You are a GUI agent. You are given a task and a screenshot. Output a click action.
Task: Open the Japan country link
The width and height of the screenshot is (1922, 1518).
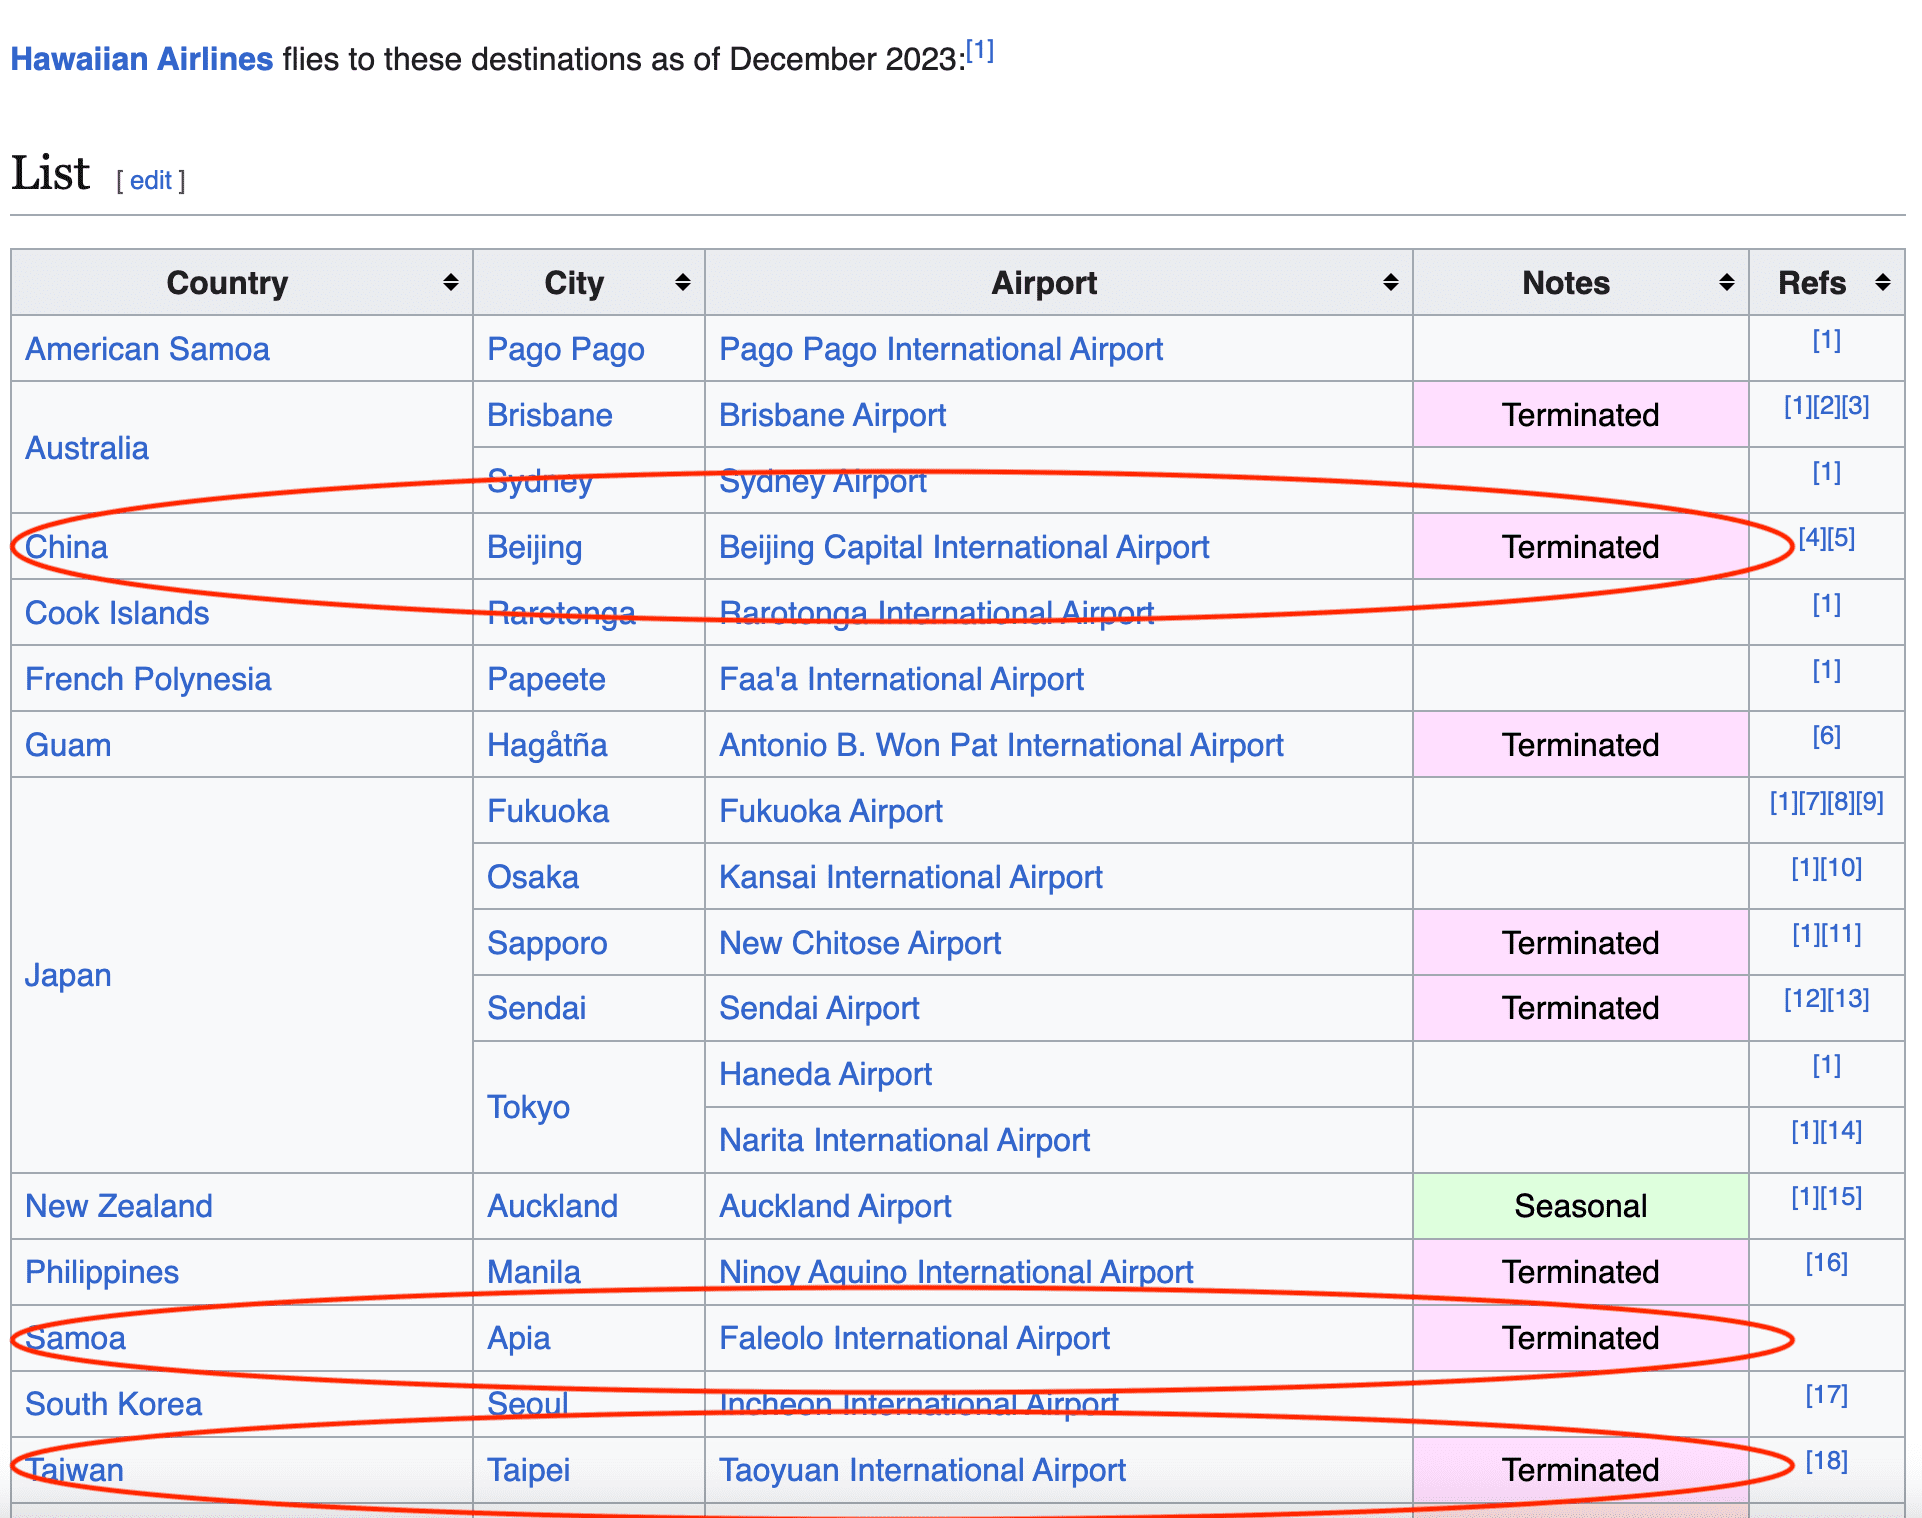[68, 975]
